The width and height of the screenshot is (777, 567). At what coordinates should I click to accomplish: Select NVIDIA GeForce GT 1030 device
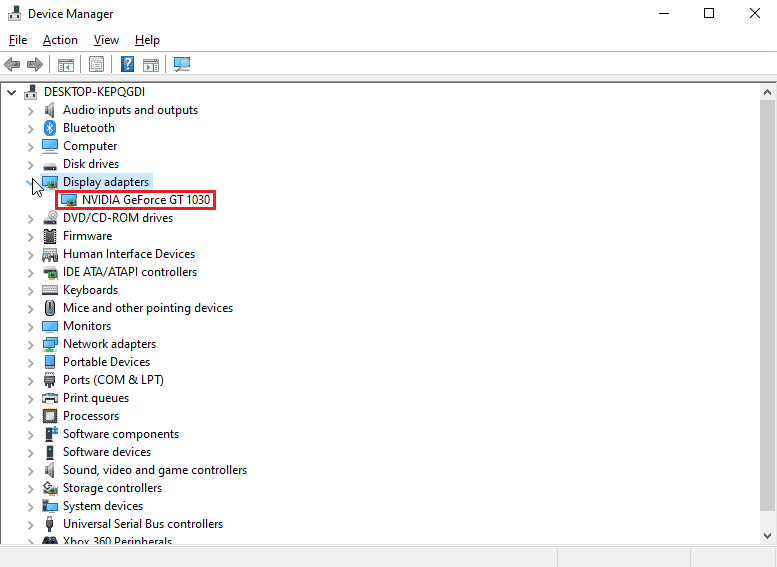coord(146,200)
